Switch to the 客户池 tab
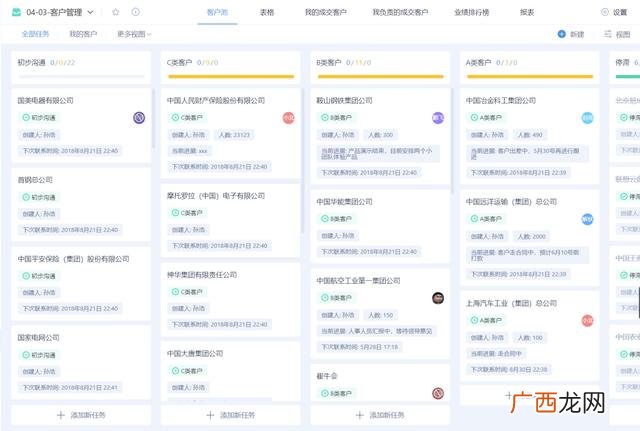The height and width of the screenshot is (431, 640). (x=217, y=13)
